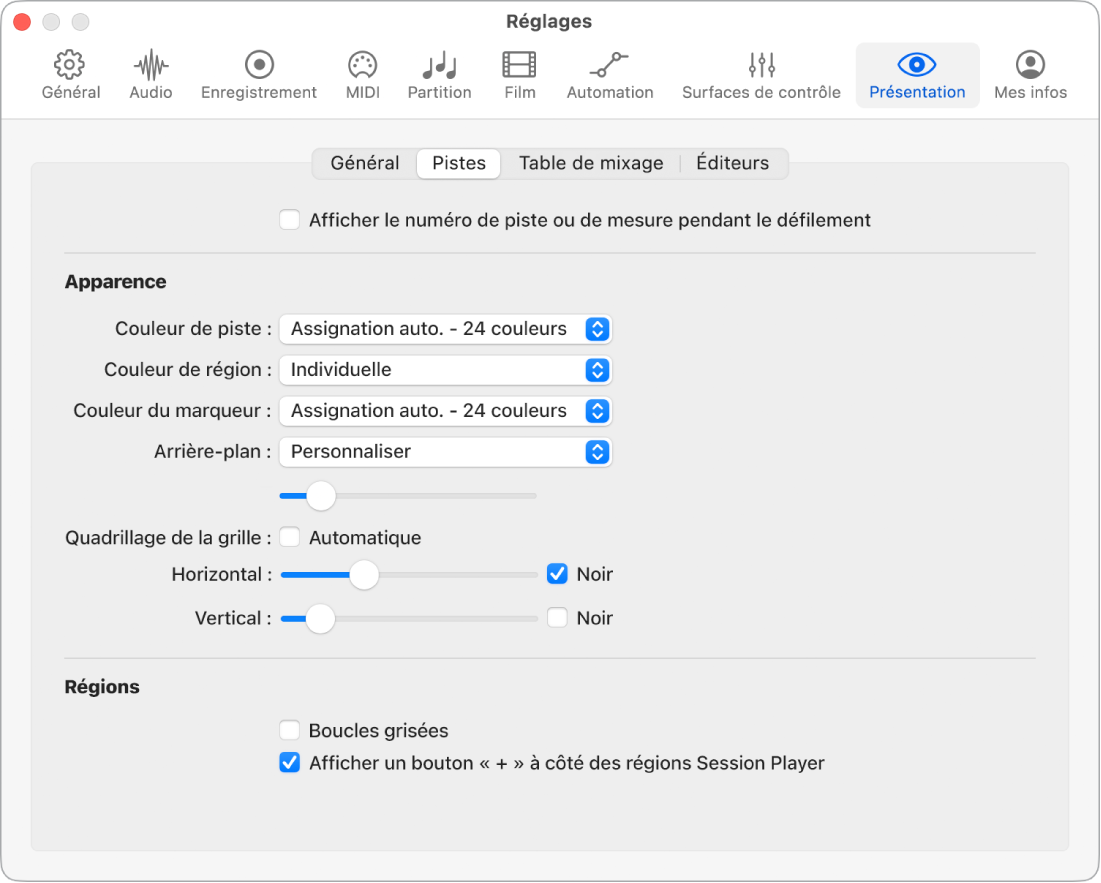This screenshot has width=1101, height=883.
Task: Enable track number display during scrolling
Action: click(x=290, y=220)
